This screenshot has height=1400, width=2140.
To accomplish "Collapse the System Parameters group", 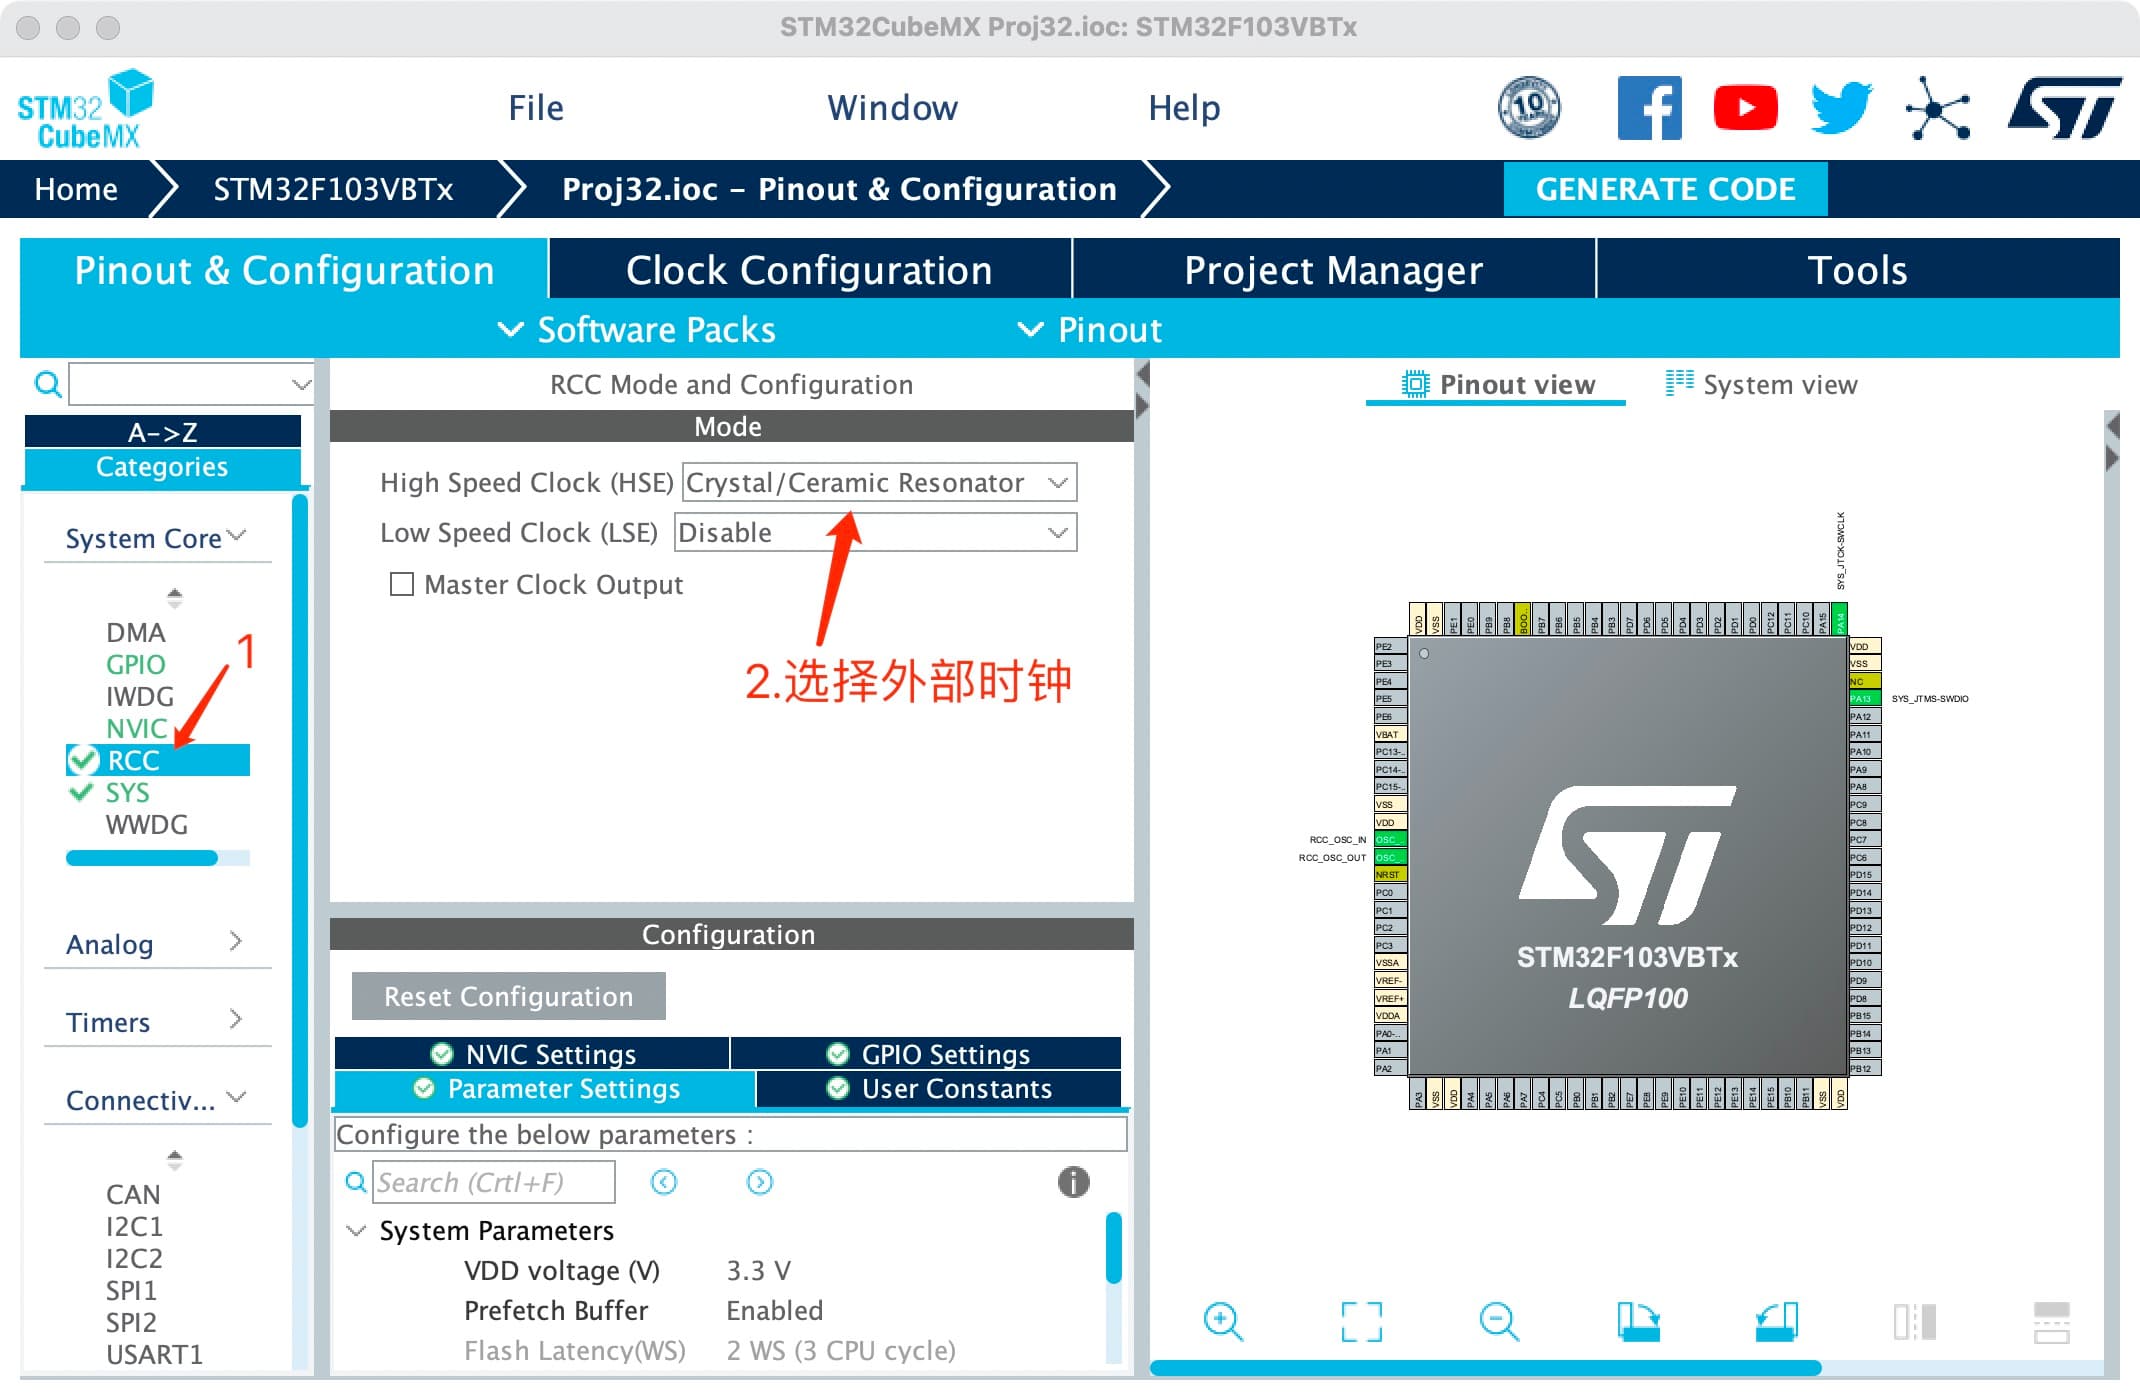I will tap(356, 1230).
